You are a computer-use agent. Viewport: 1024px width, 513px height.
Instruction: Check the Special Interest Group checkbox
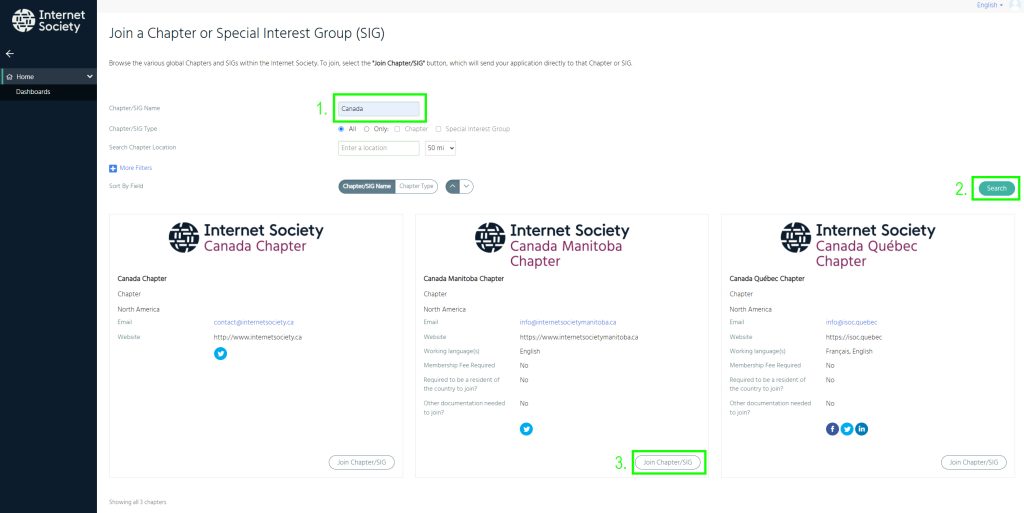click(438, 129)
